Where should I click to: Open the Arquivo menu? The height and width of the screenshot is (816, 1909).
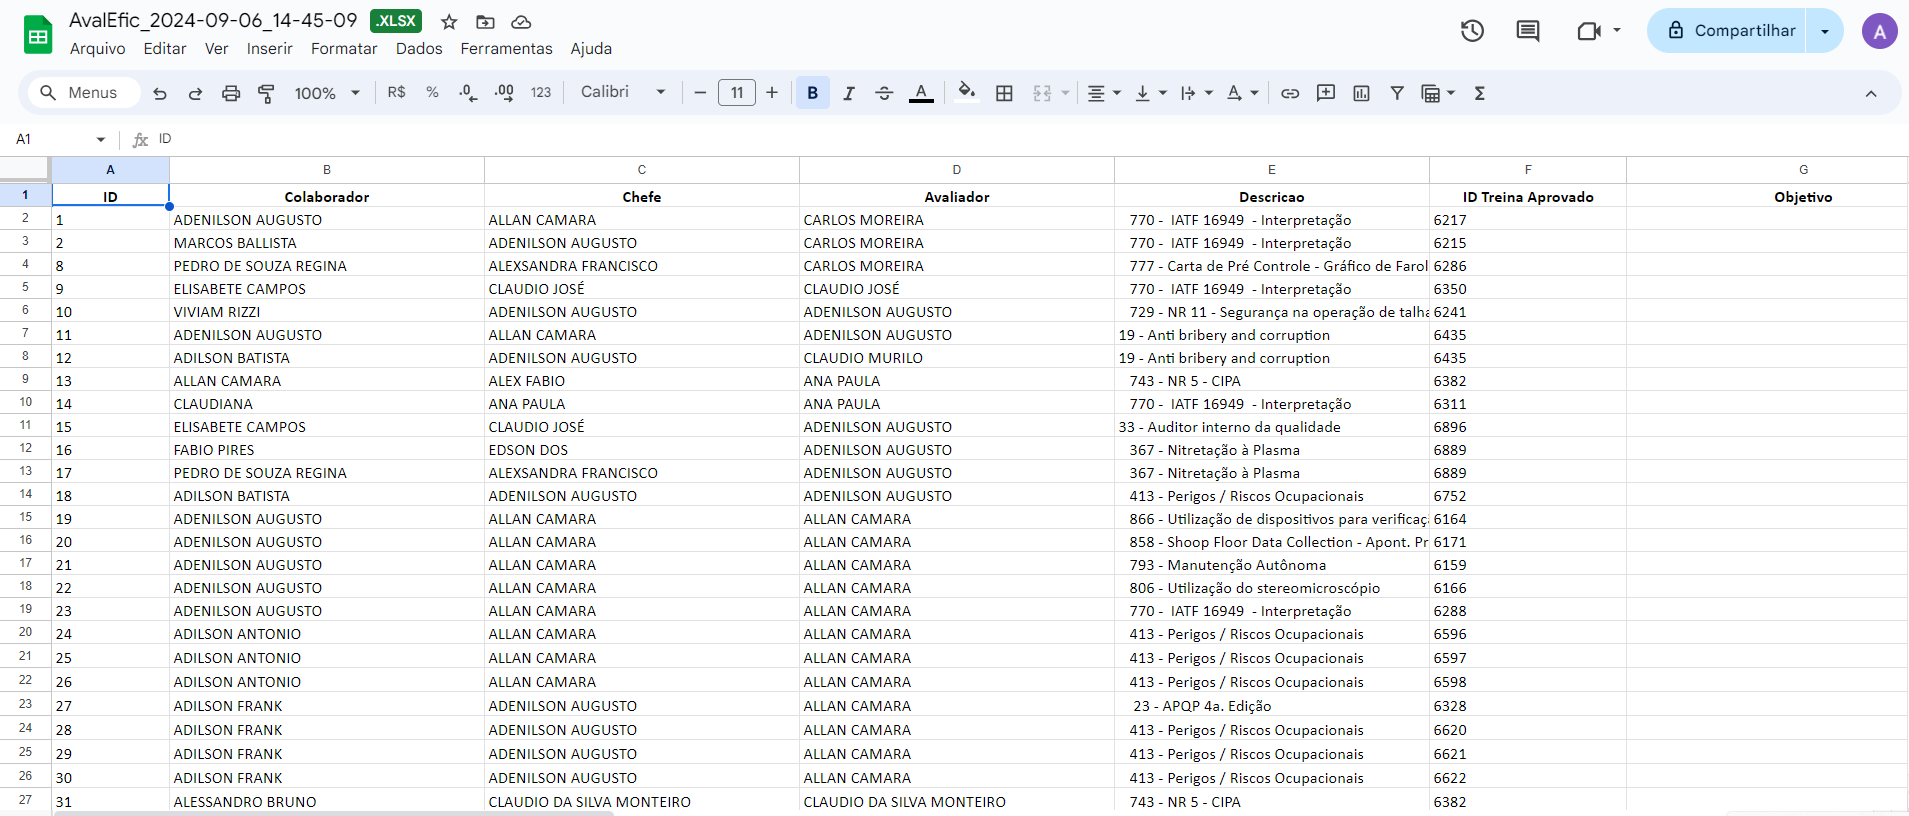pos(98,48)
